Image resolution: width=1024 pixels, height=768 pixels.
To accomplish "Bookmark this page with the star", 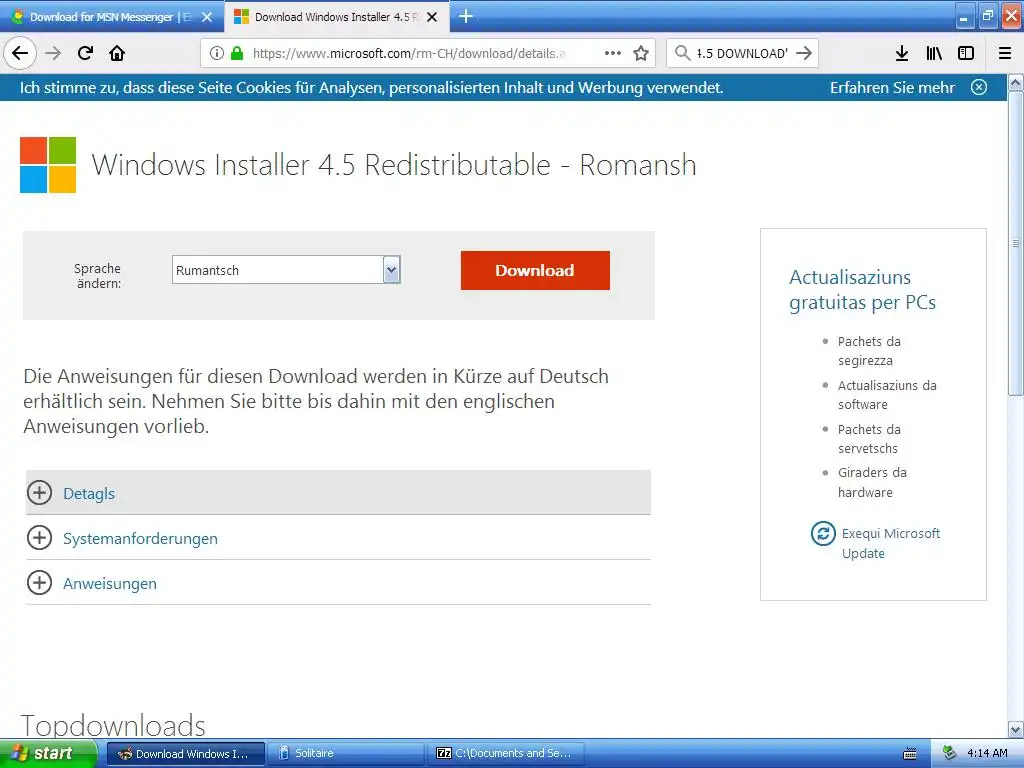I will click(641, 53).
